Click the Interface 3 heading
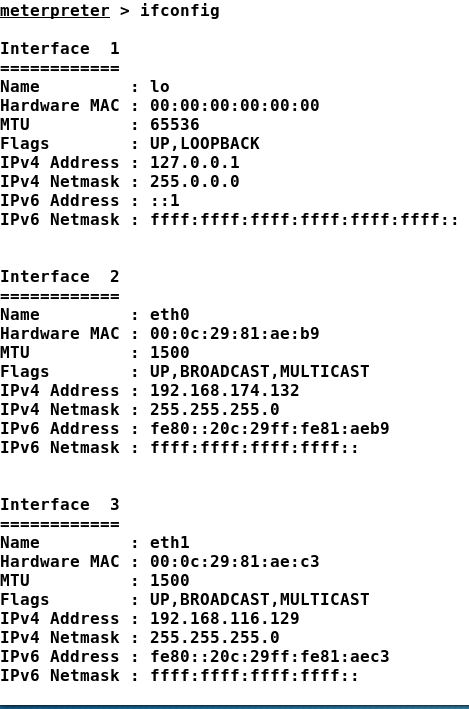 click(60, 504)
